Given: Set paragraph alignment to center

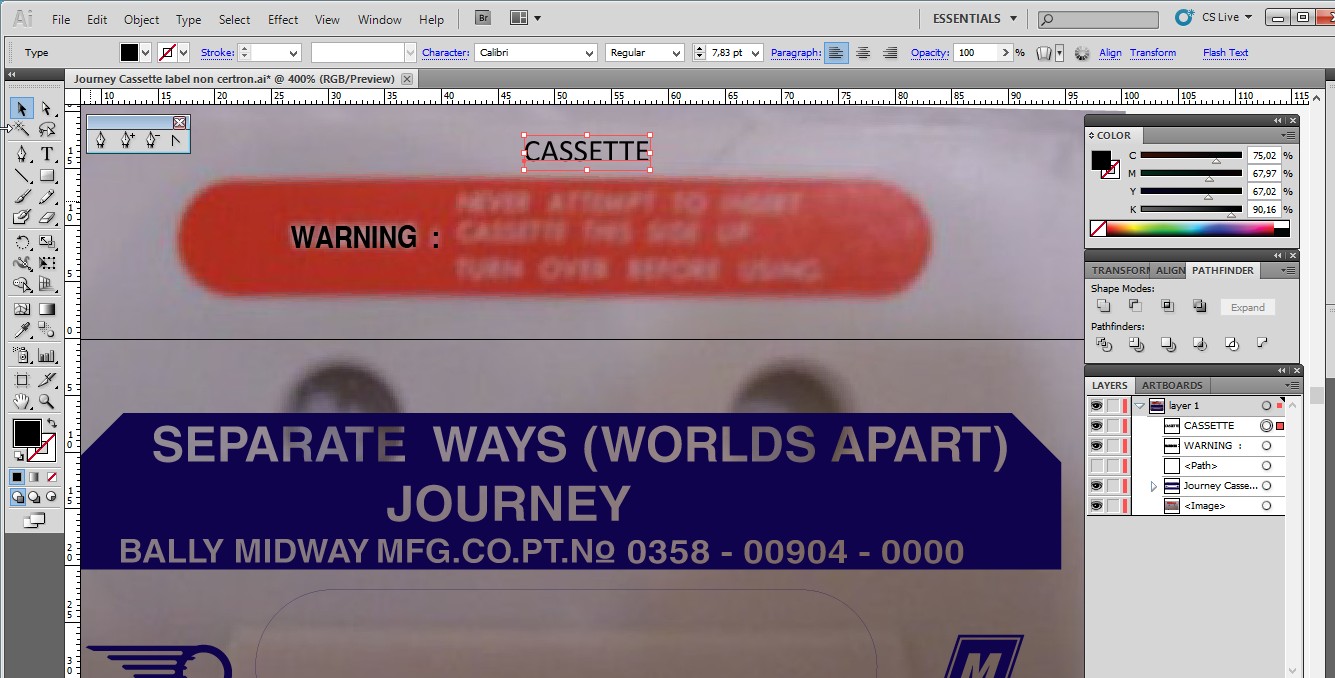Looking at the screenshot, I should (863, 53).
